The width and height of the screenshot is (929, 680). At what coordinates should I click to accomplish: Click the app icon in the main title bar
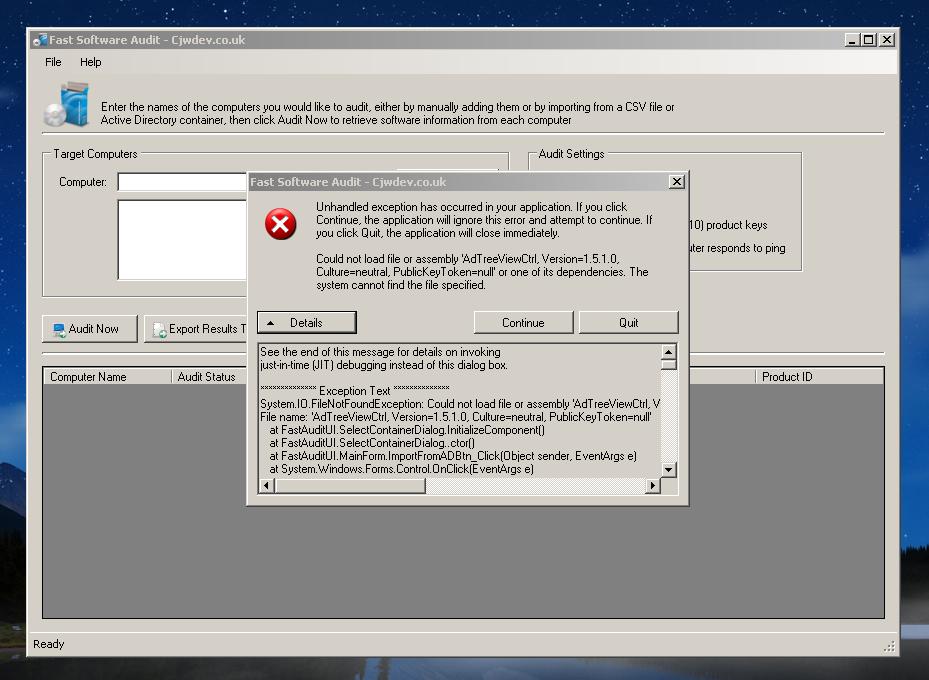pyautogui.click(x=40, y=40)
